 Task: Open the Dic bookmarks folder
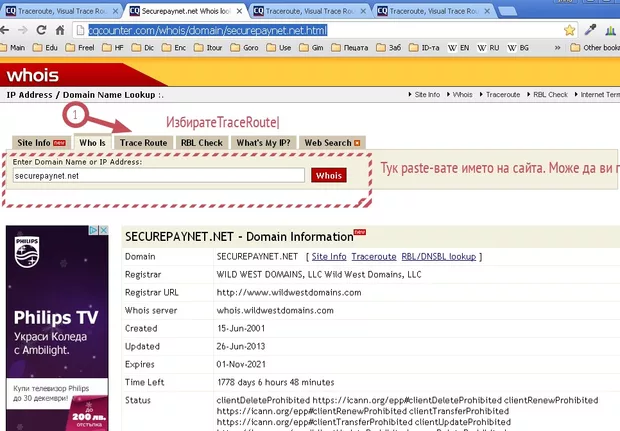click(143, 48)
